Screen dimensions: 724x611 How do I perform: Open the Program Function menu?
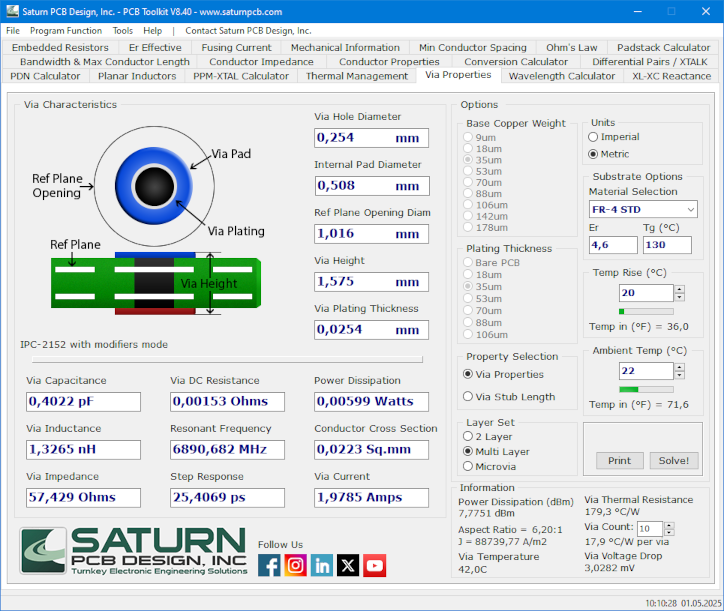[66, 30]
